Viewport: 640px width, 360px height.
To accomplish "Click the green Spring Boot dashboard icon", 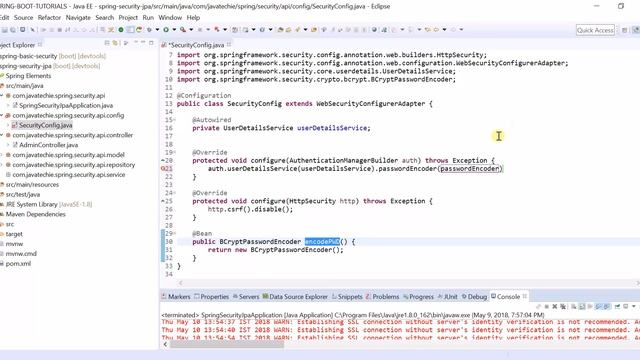I will 121,30.
